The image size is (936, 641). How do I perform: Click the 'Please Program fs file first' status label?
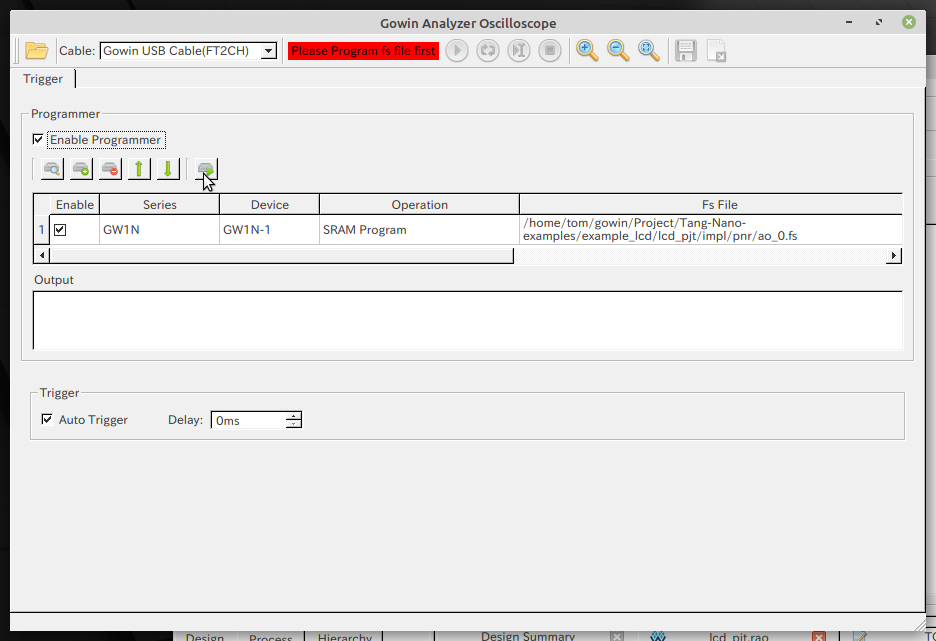[x=363, y=51]
